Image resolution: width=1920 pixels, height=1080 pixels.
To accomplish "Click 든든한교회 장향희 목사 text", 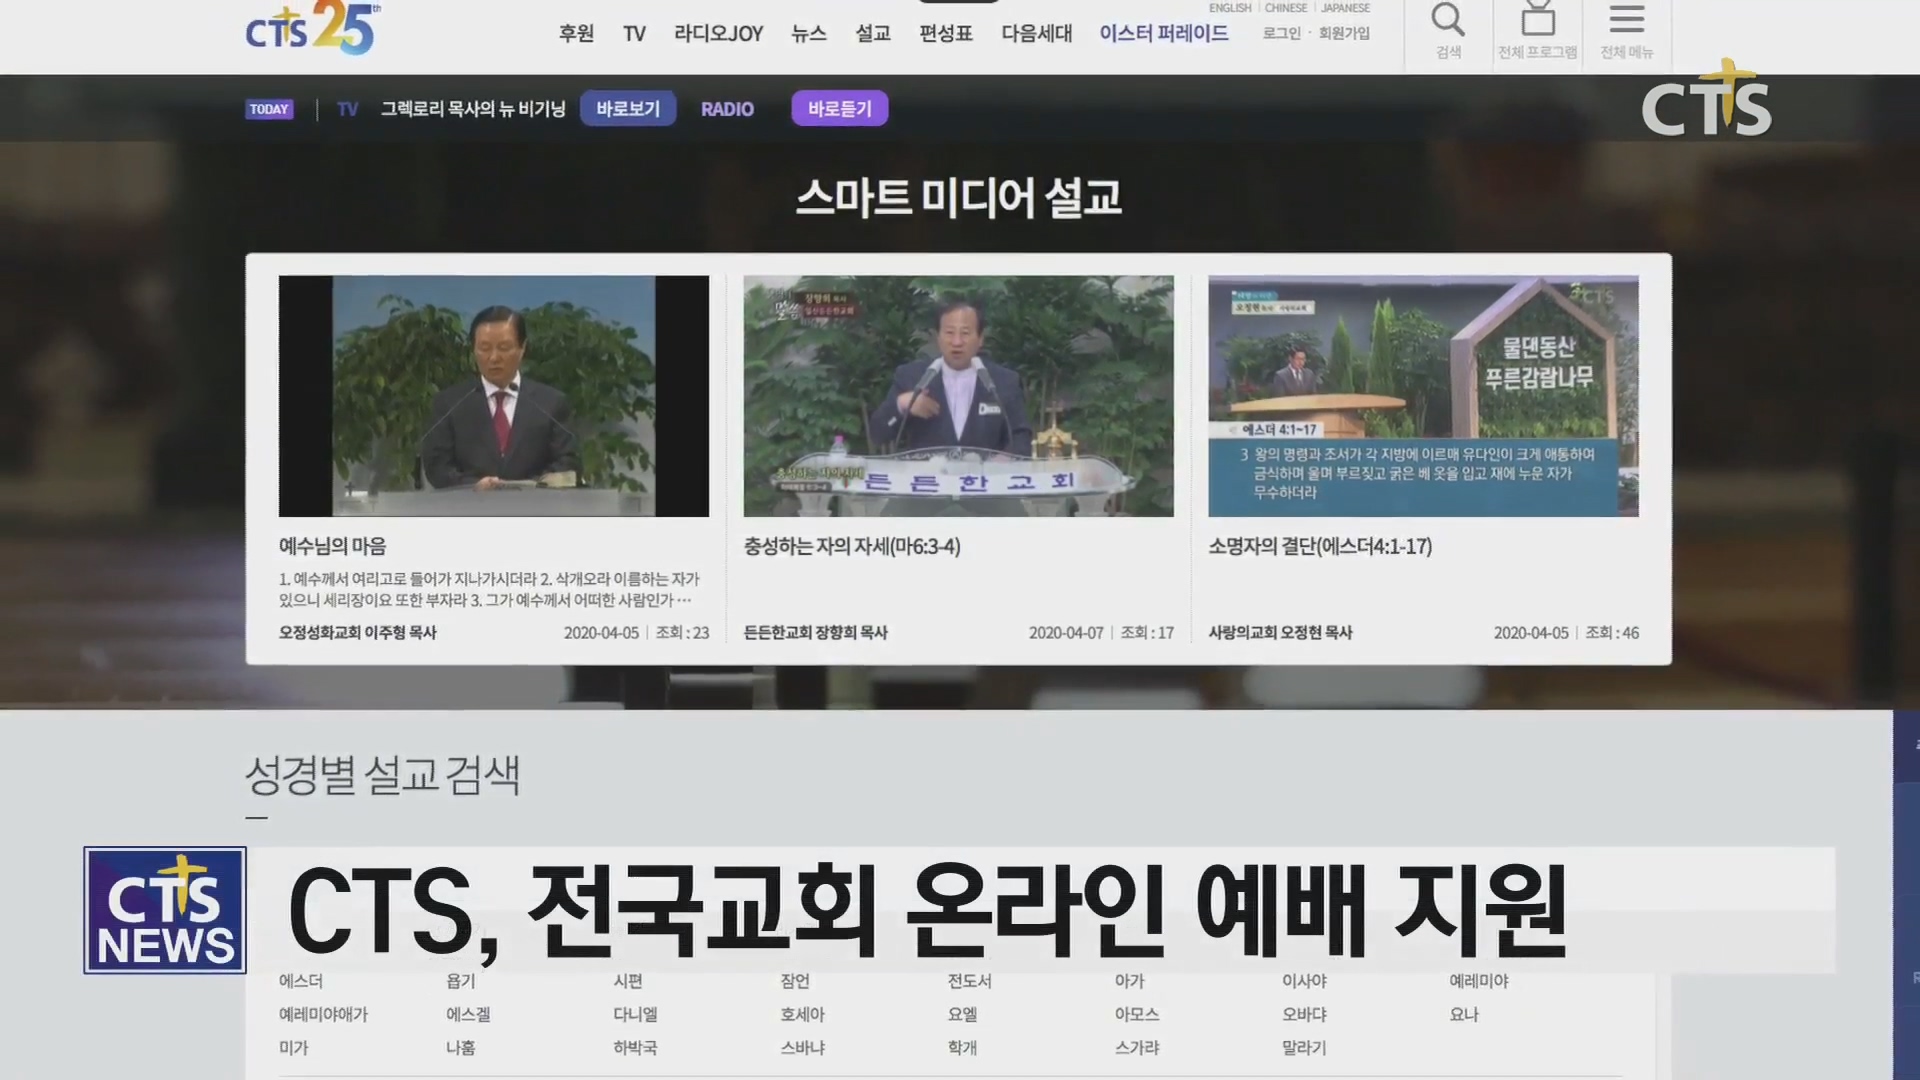I will pyautogui.click(x=816, y=632).
